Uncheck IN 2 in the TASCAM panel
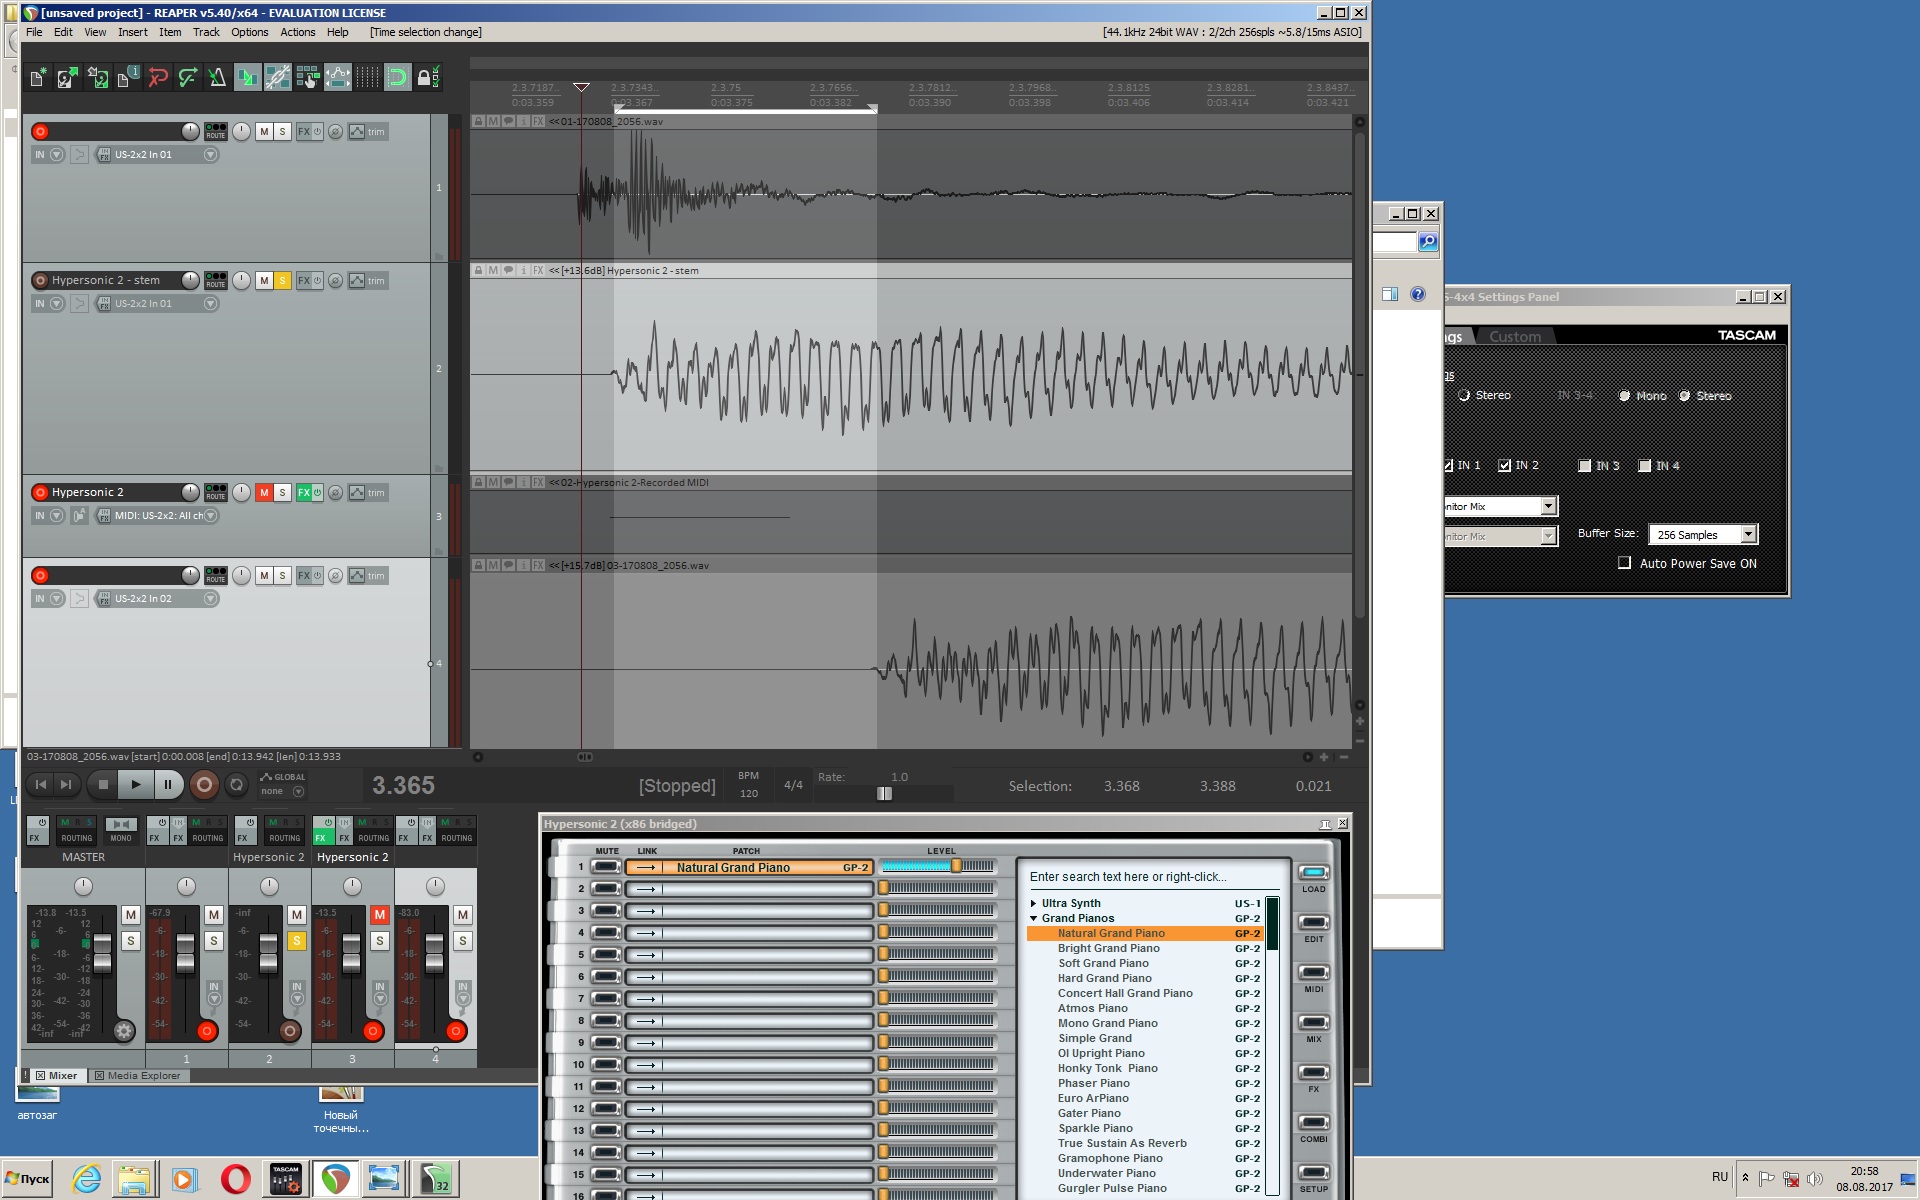This screenshot has width=1920, height=1200. [1504, 465]
